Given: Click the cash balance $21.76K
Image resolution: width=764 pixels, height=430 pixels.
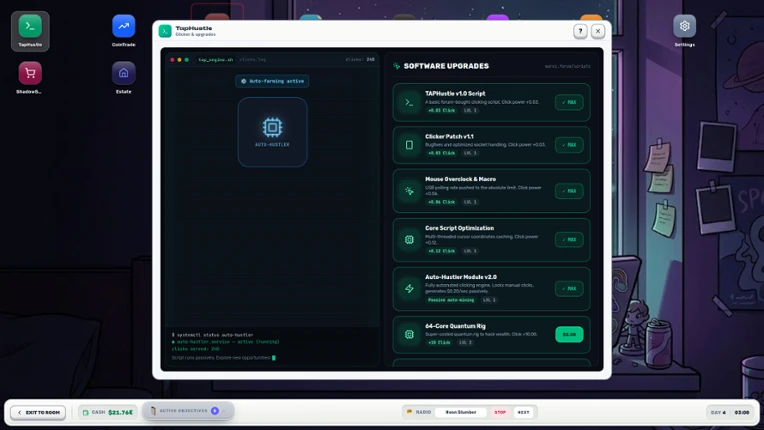Looking at the screenshot, I should pos(120,412).
